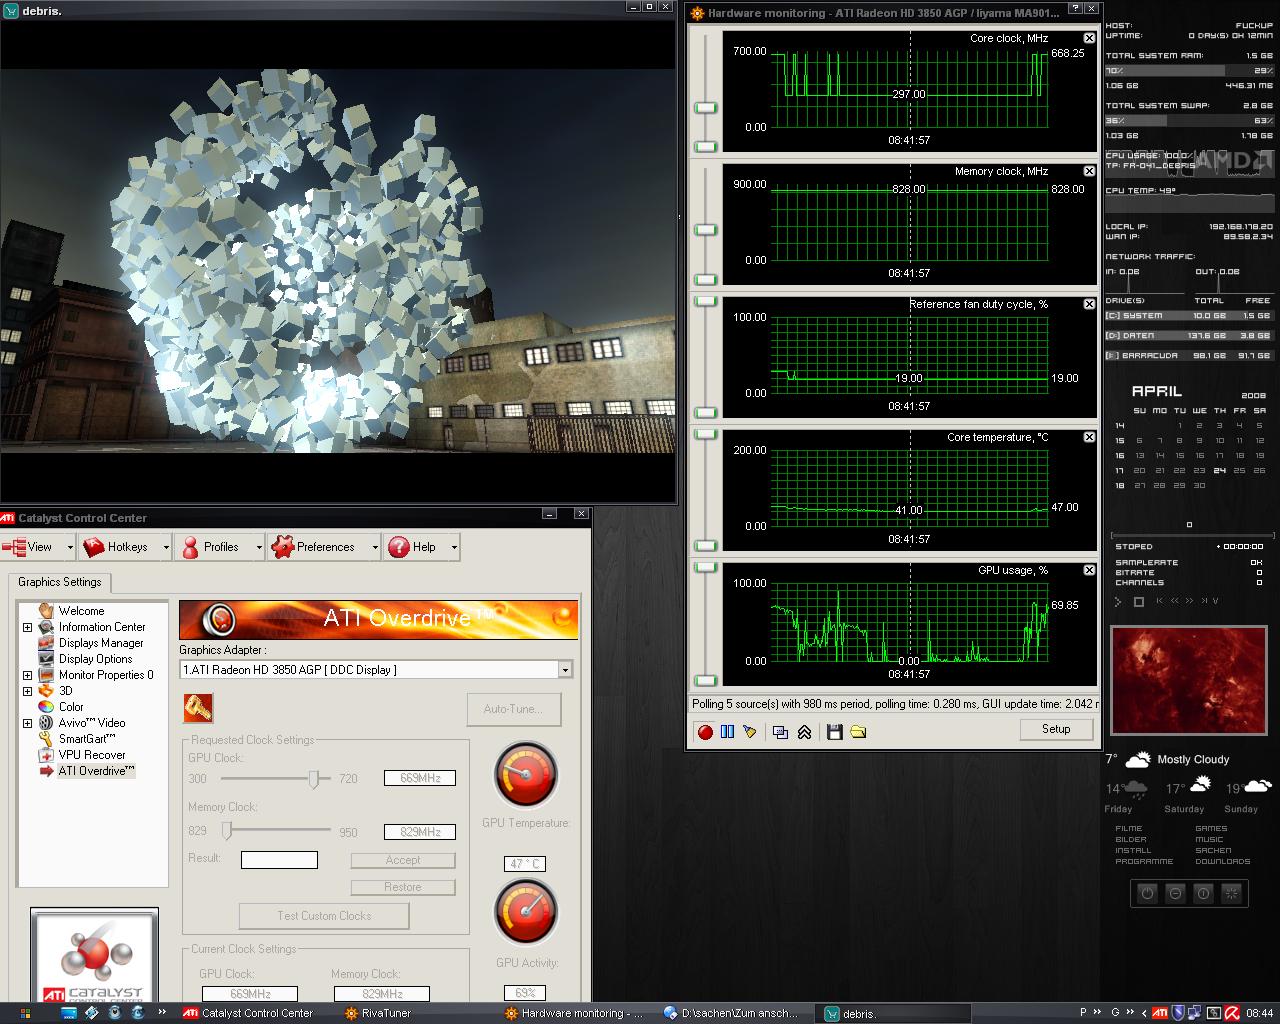1280x1024 pixels.
Task: Click the ATI tray icon in system tray
Action: 1159,1013
